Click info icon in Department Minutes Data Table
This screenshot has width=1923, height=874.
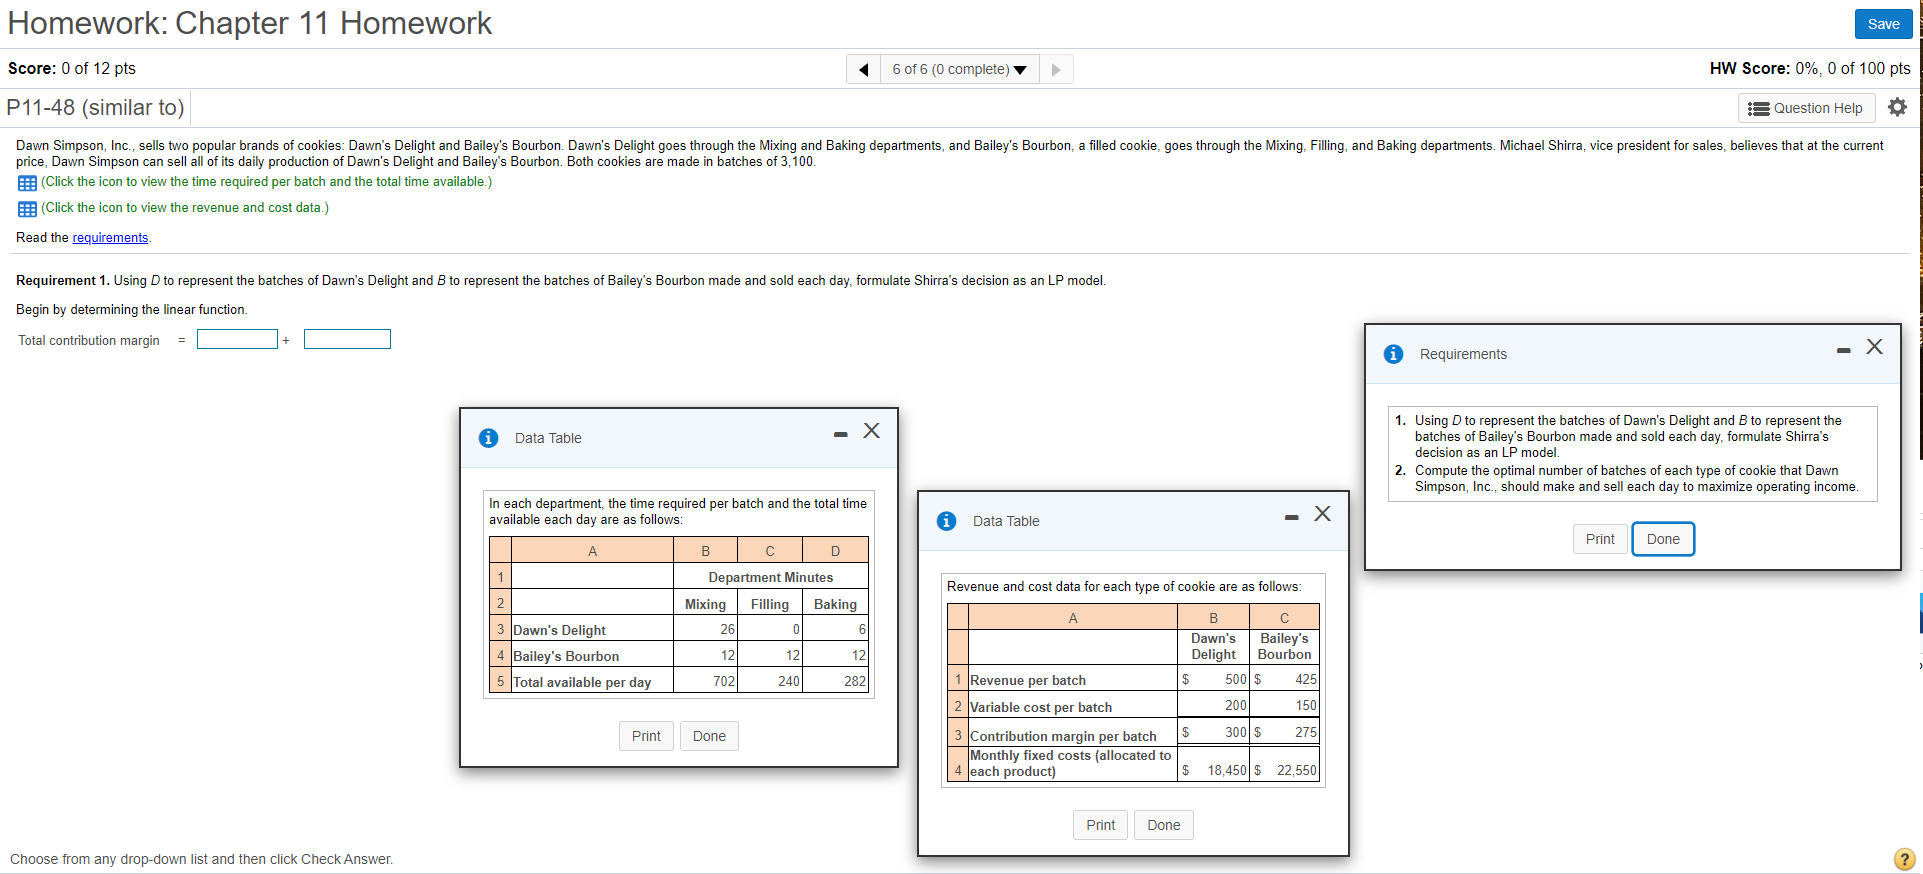point(488,438)
